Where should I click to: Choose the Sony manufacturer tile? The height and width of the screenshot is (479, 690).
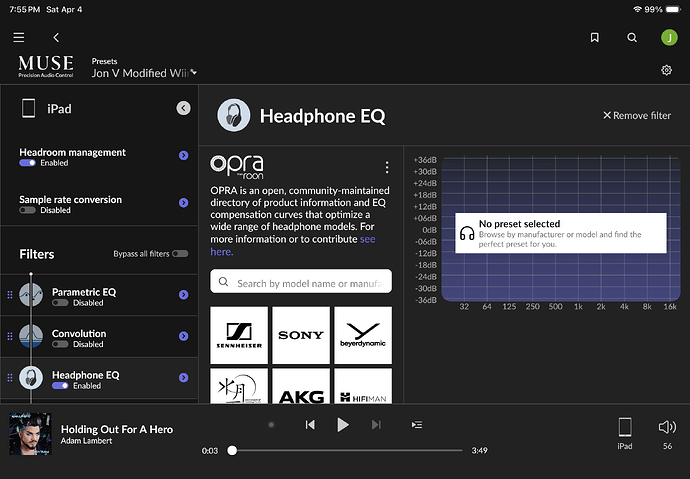point(301,336)
